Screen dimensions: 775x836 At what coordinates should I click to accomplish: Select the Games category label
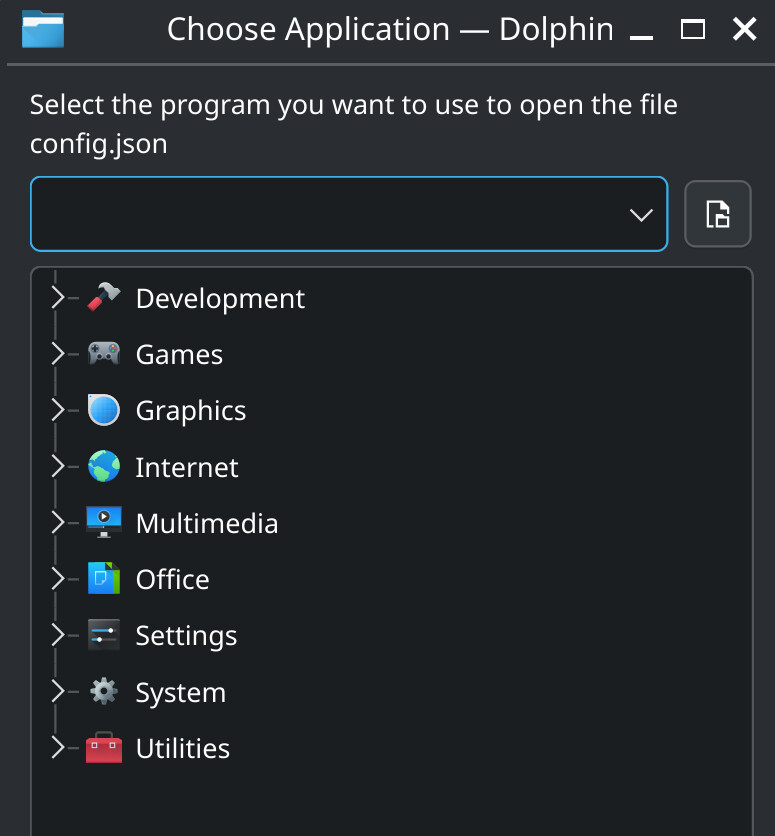coord(179,355)
